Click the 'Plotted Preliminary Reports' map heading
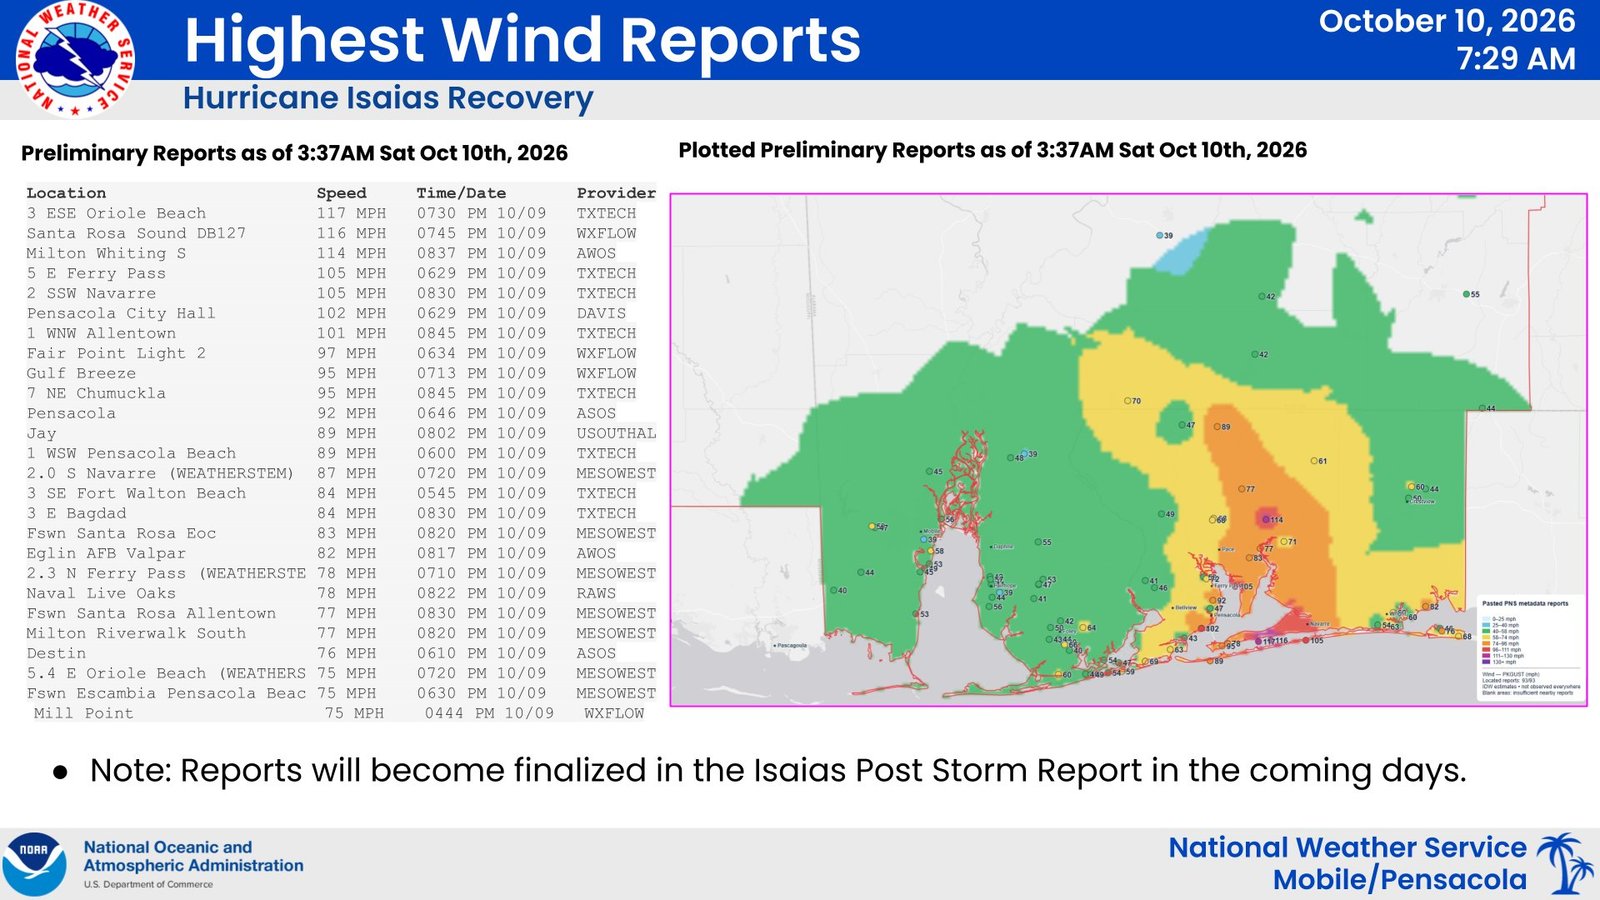This screenshot has height=900, width=1600. pos(992,150)
